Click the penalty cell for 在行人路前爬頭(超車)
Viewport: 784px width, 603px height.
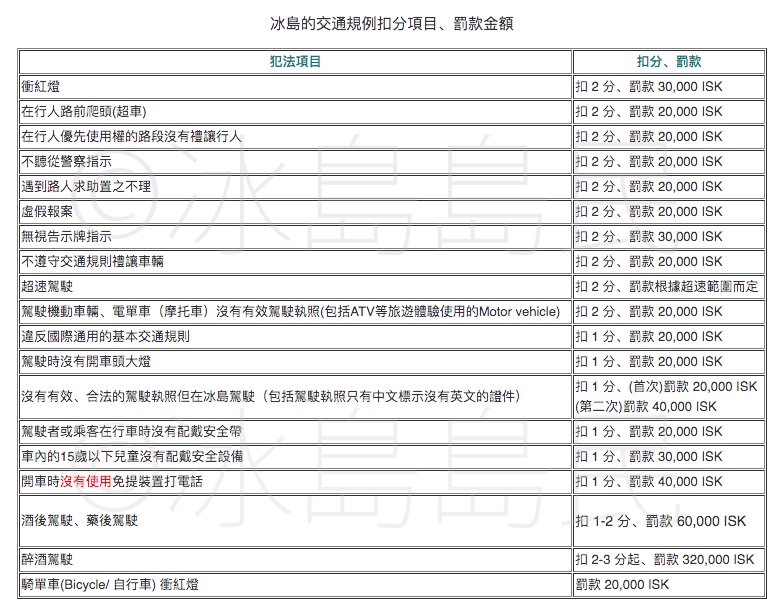tap(668, 112)
